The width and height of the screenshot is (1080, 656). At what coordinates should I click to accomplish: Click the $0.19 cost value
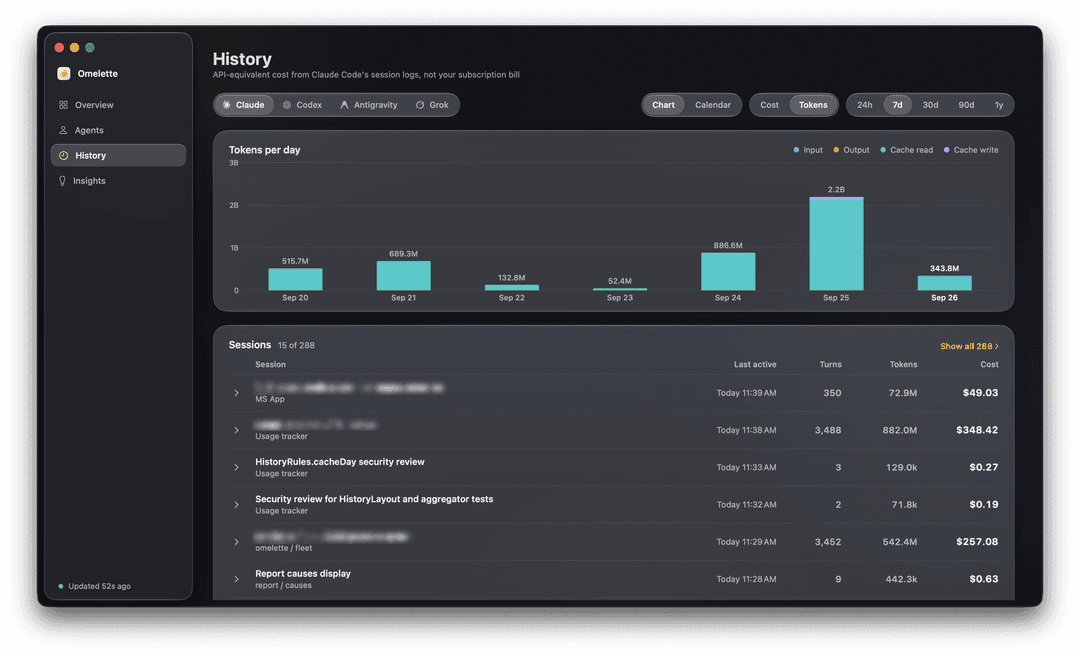click(984, 504)
